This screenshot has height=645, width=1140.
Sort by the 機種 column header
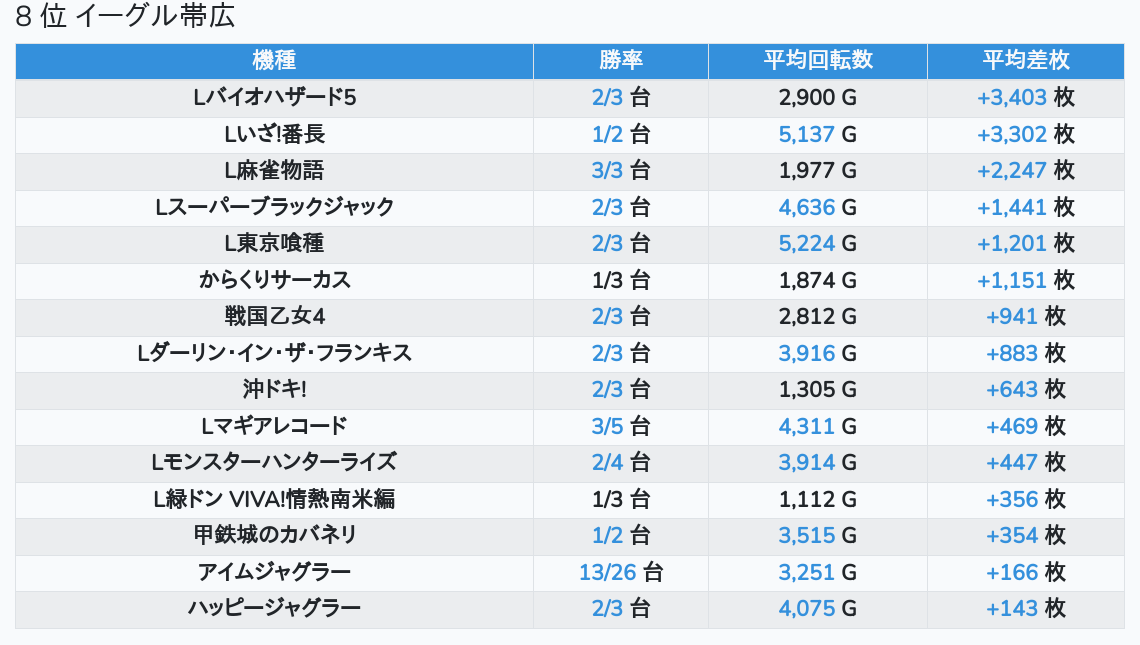click(x=274, y=60)
